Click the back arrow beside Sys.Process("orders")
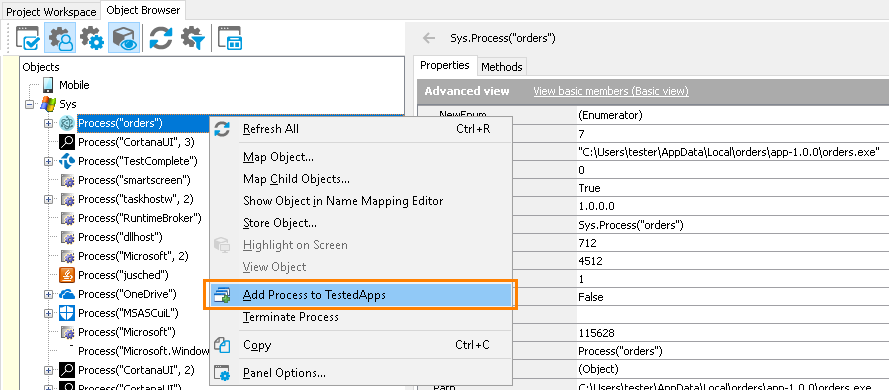Screen dimensions: 889x390 pos(429,39)
